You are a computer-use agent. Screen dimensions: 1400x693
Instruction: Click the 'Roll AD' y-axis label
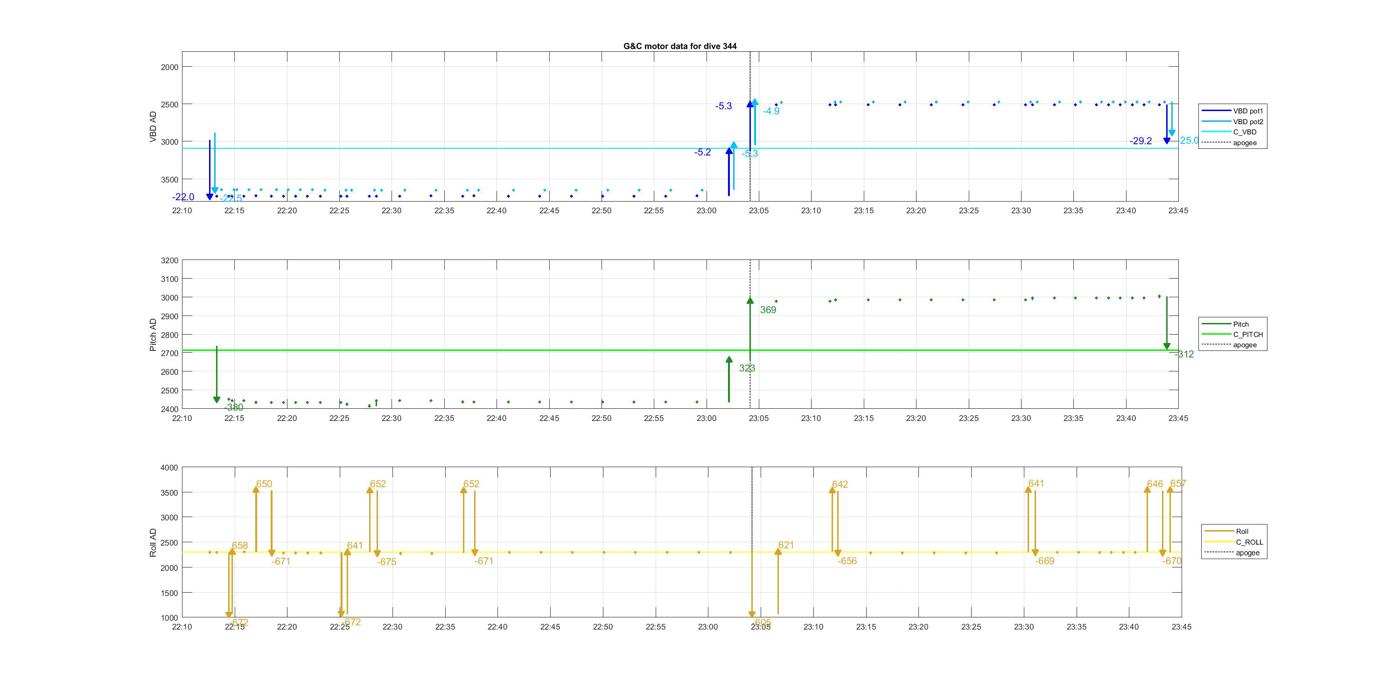pyautogui.click(x=154, y=543)
